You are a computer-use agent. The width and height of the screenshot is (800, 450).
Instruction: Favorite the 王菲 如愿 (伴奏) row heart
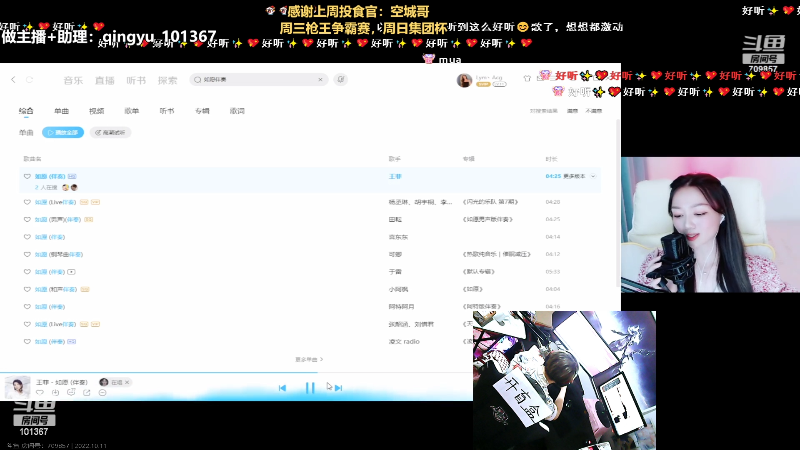[27, 177]
